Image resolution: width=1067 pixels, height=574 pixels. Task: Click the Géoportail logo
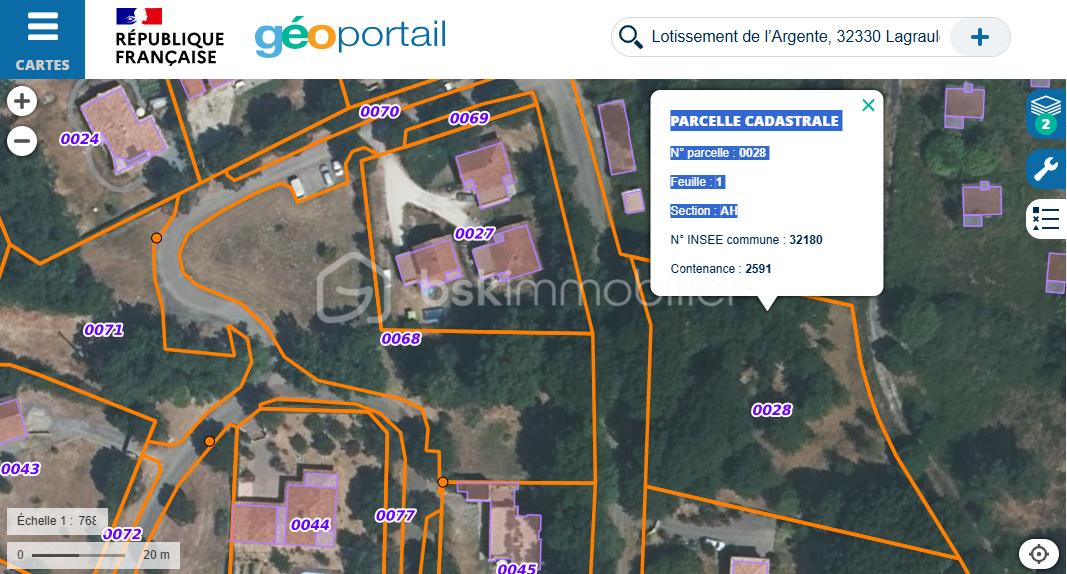coord(350,36)
